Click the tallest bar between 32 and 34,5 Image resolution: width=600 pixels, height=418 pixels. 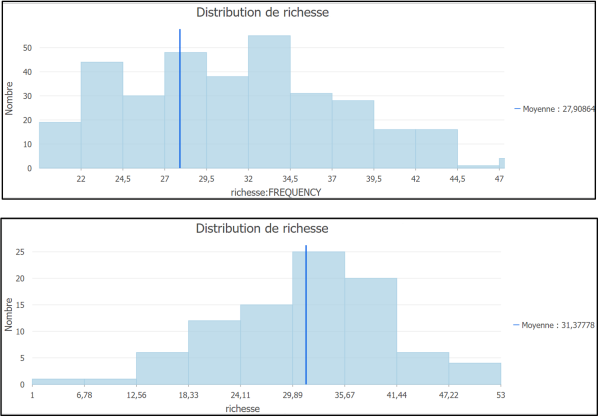269,102
